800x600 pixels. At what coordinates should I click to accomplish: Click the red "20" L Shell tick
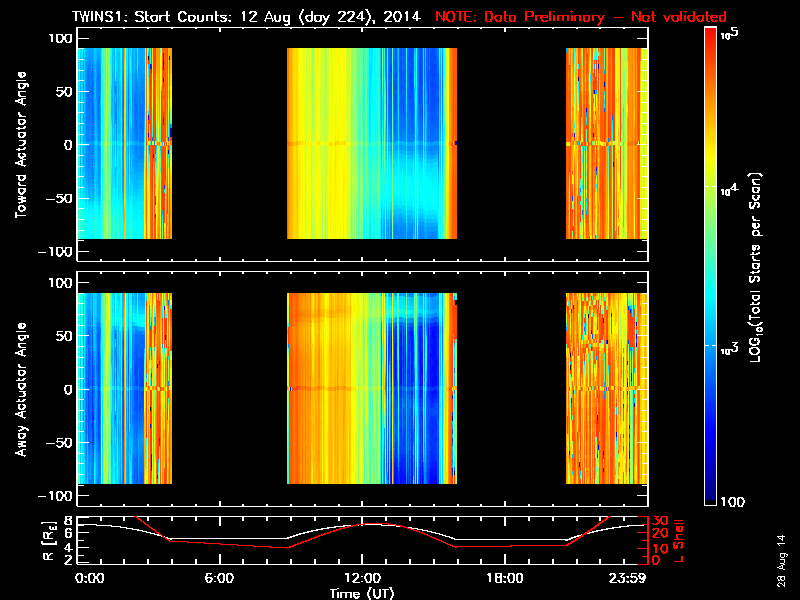pos(660,534)
